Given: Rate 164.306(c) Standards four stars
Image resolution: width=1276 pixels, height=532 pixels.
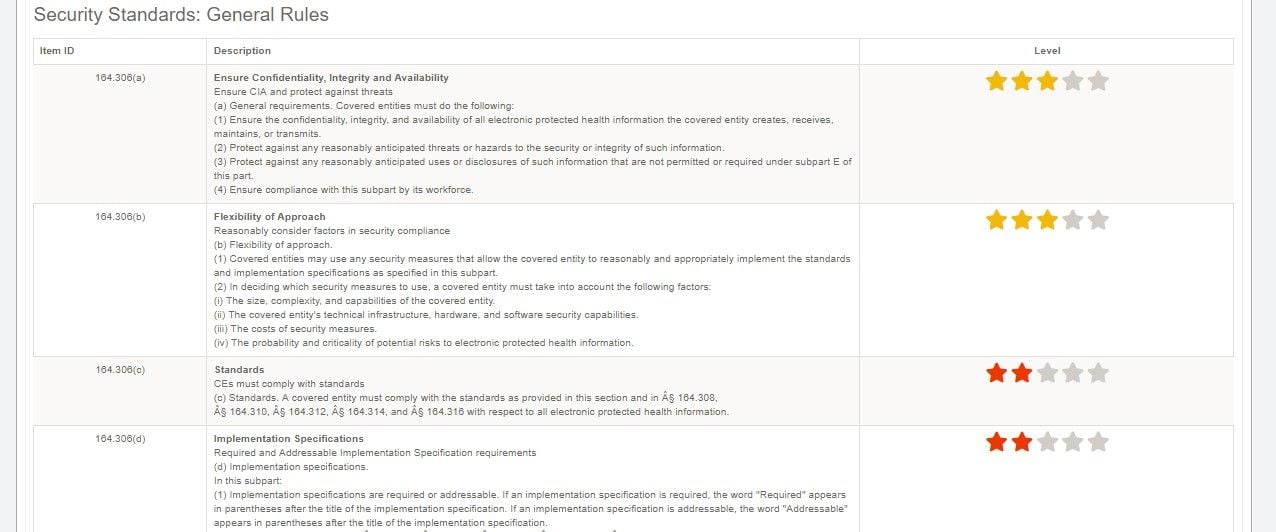Looking at the screenshot, I should tap(1073, 373).
